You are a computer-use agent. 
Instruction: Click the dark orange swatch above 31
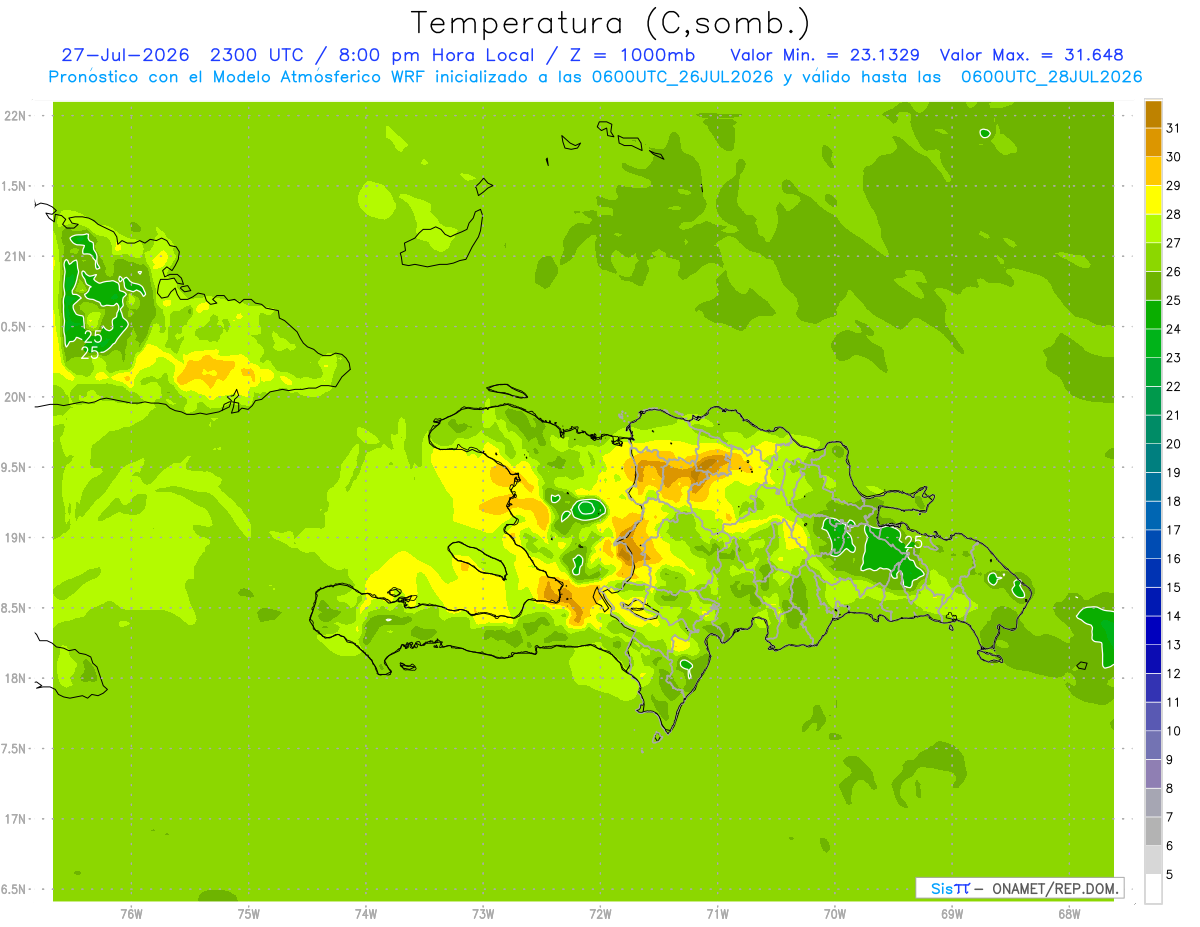click(1153, 114)
